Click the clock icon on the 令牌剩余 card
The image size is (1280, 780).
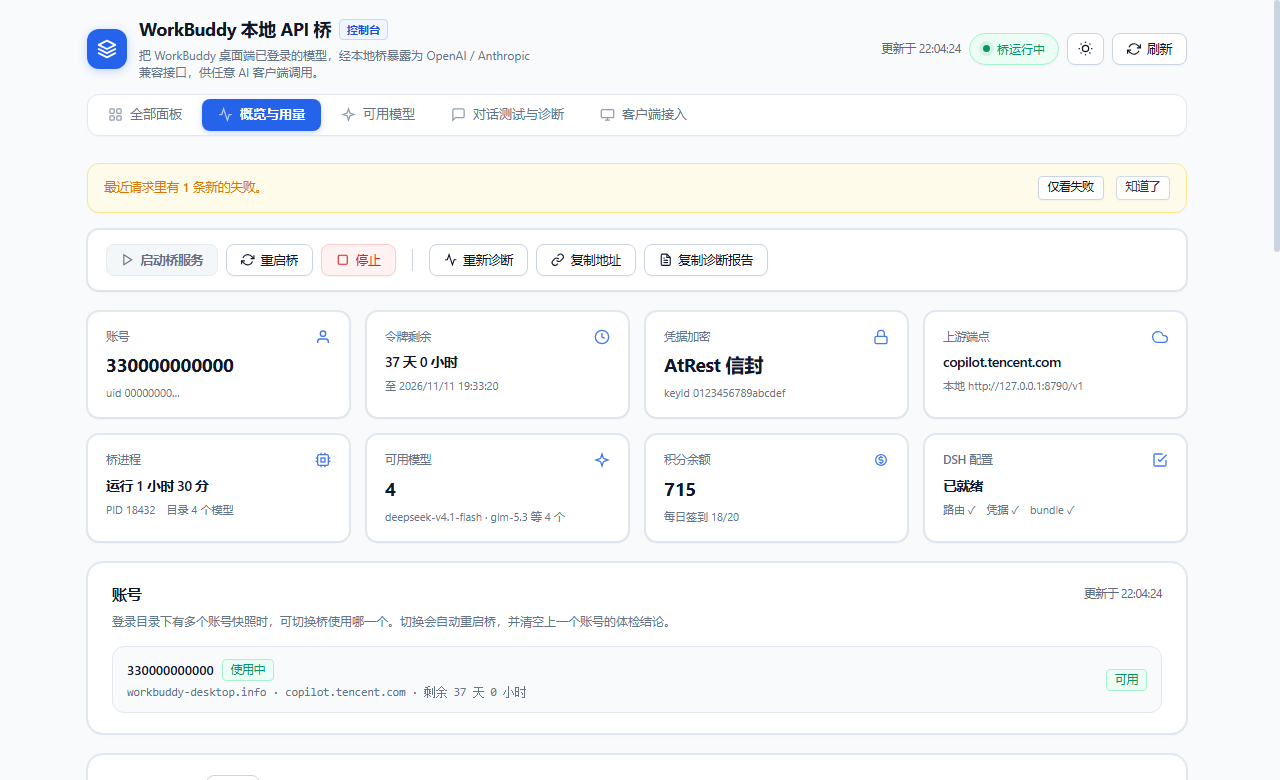602,337
